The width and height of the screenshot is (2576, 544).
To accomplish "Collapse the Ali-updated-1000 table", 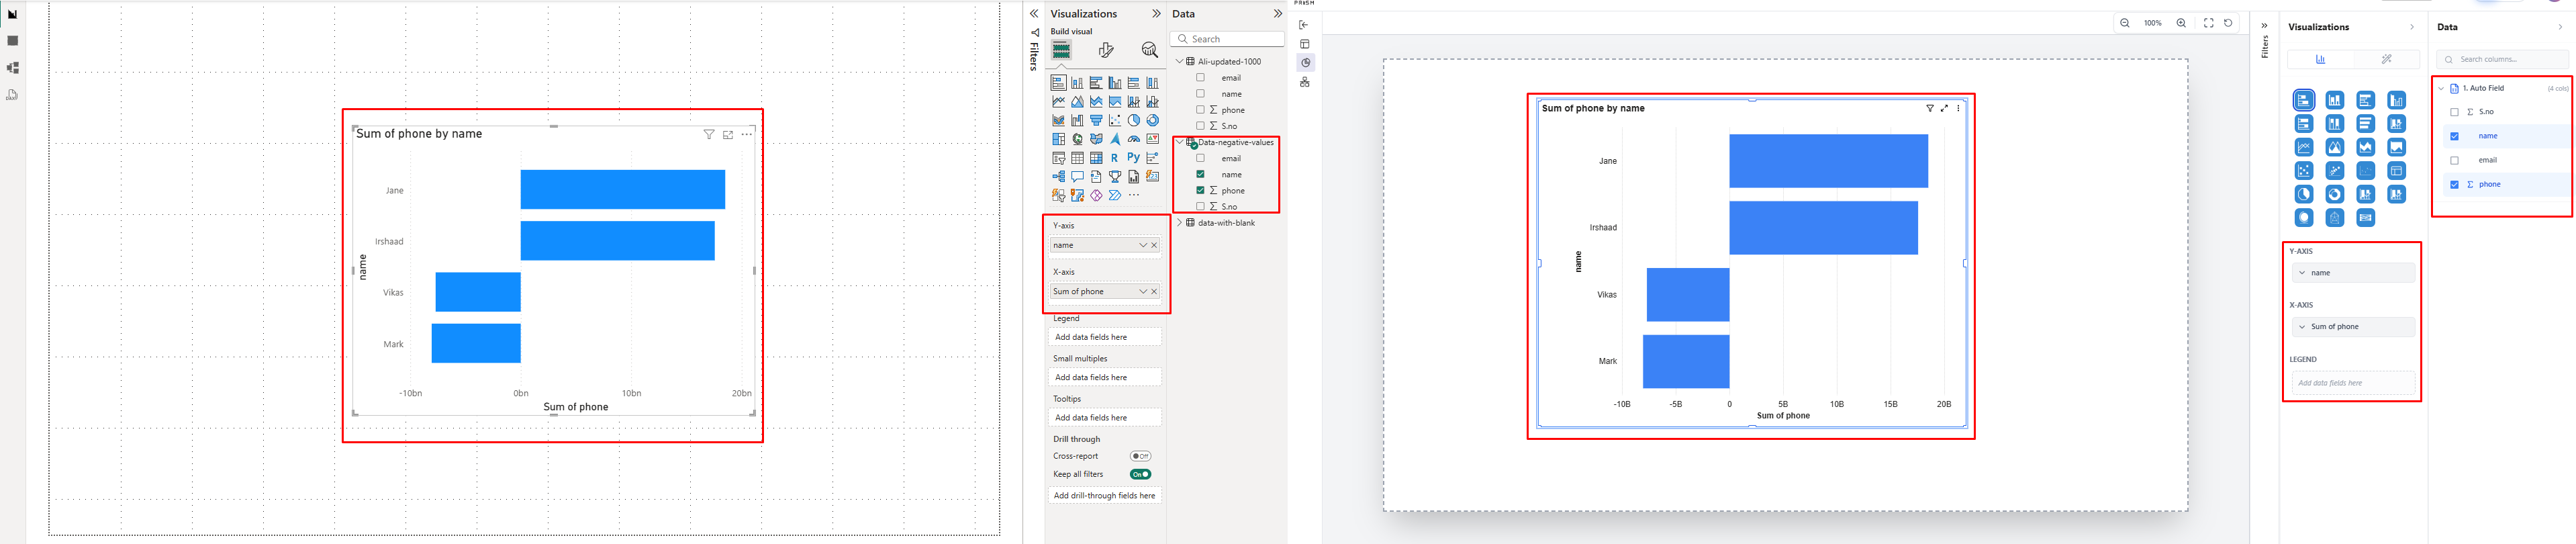I will point(1179,61).
